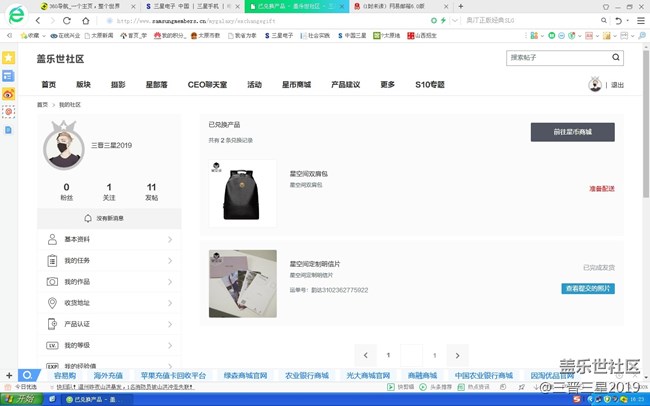Open 产品认证 sidebar item
650x406 pixels.
[109, 324]
